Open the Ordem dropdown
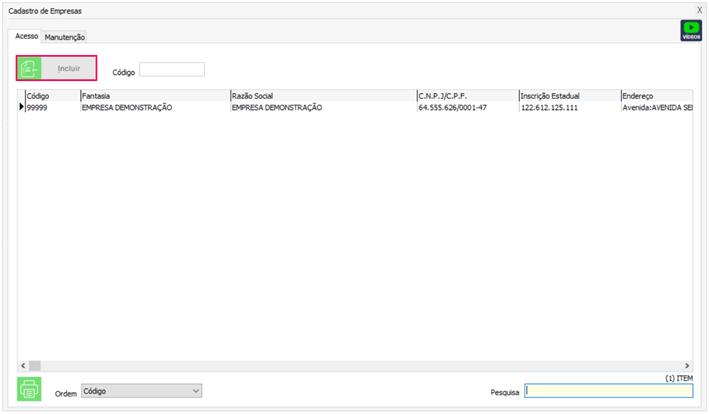This screenshot has height=414, width=709. [141, 391]
